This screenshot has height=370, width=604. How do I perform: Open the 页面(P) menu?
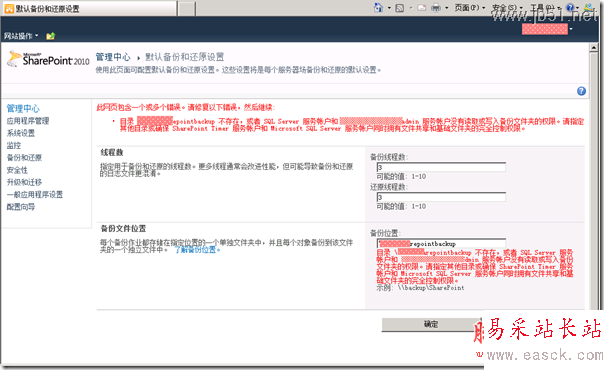(x=470, y=8)
